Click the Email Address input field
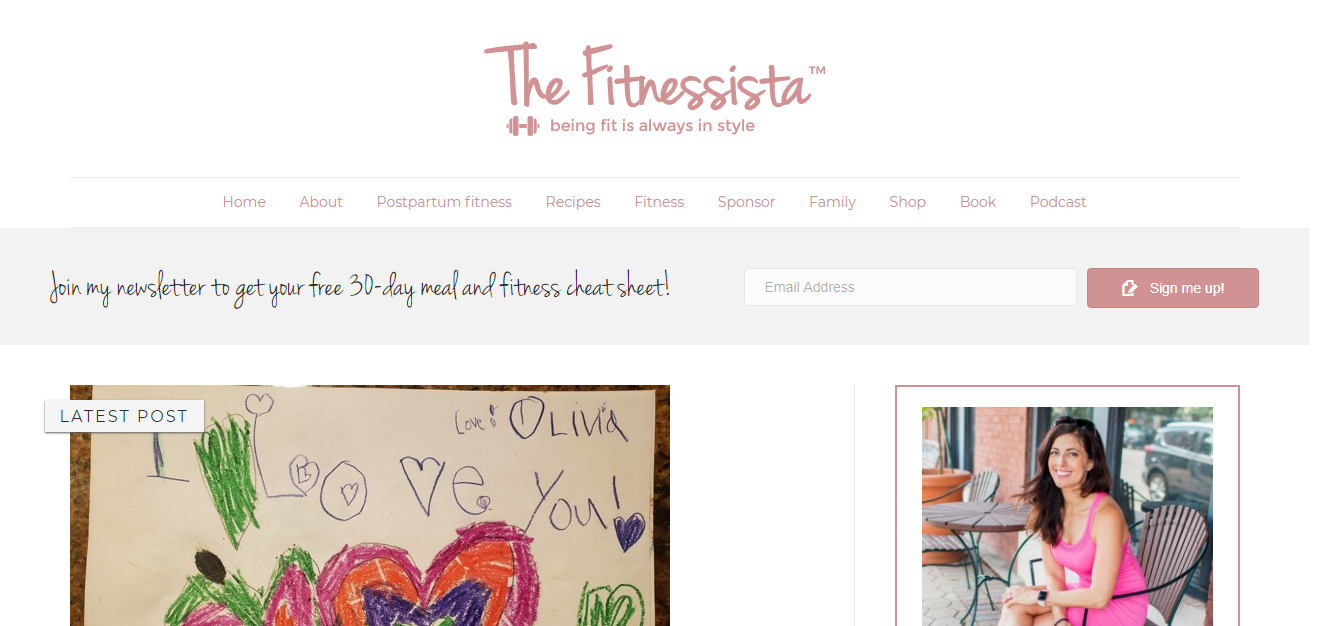Viewport: 1326px width, 626px height. coord(910,287)
